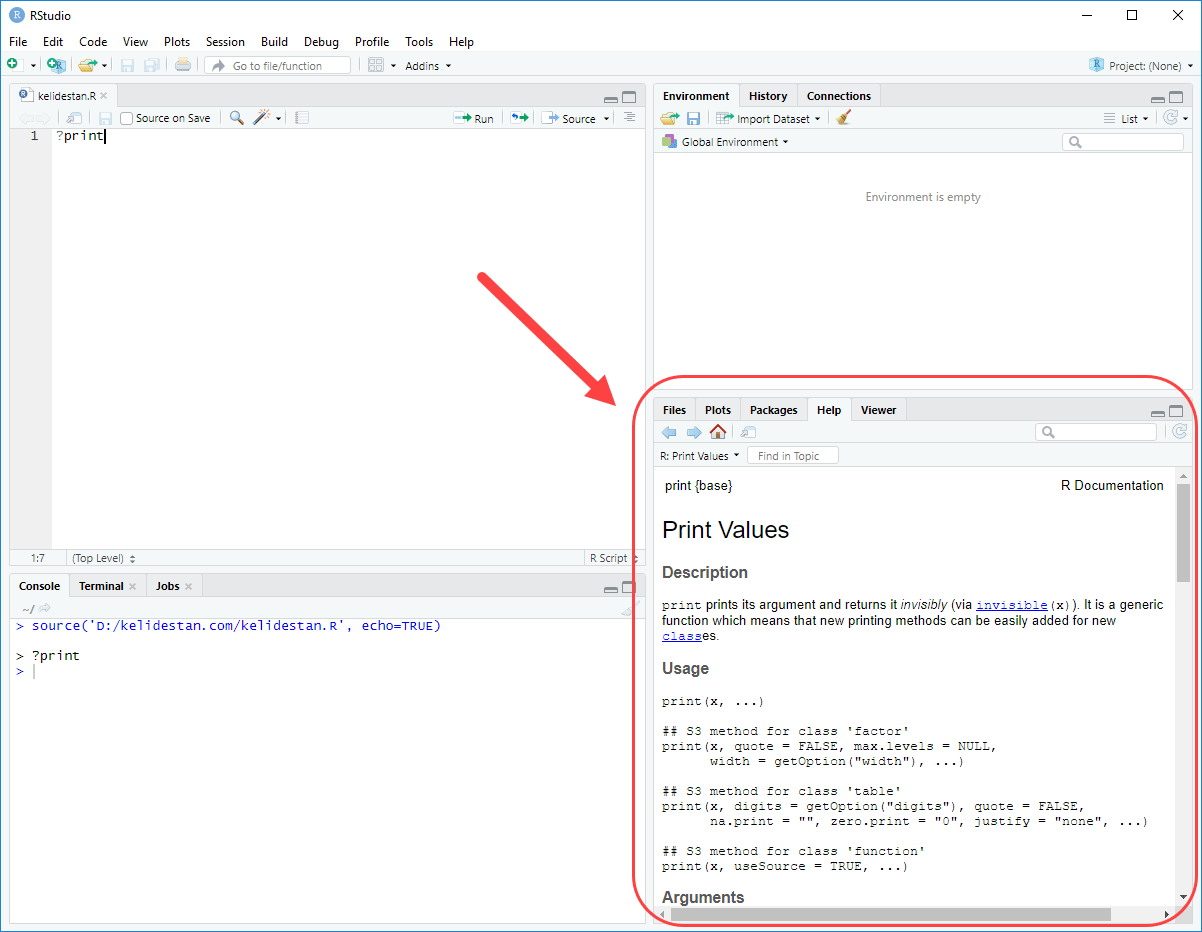This screenshot has width=1202, height=932.
Task: Click the Go to file/function field
Action: tap(278, 66)
